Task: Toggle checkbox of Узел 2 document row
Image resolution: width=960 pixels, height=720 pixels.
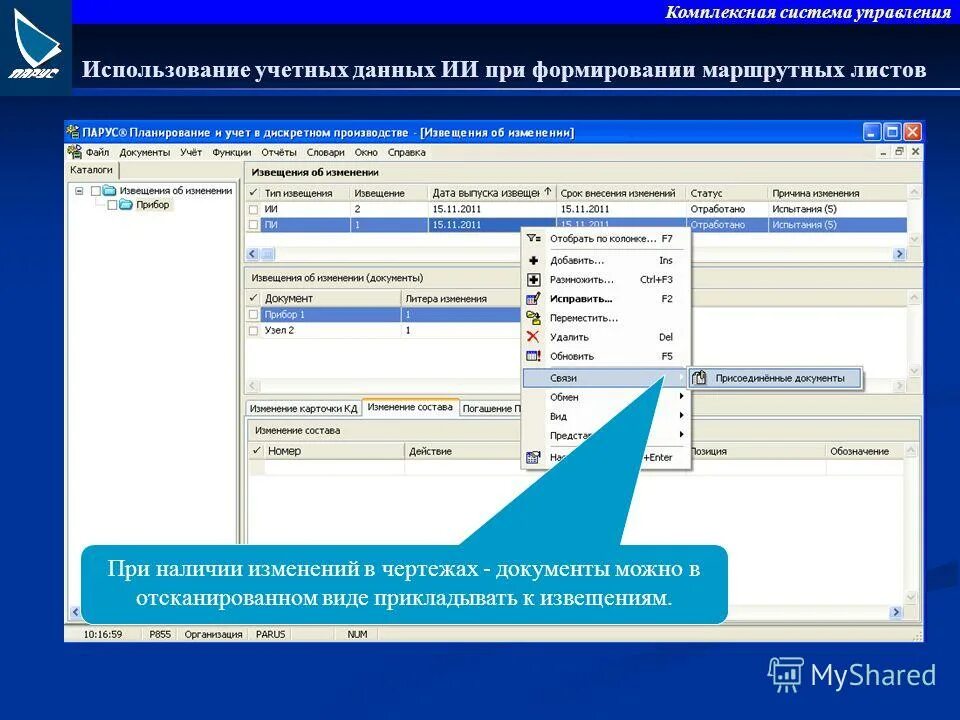Action: point(253,330)
